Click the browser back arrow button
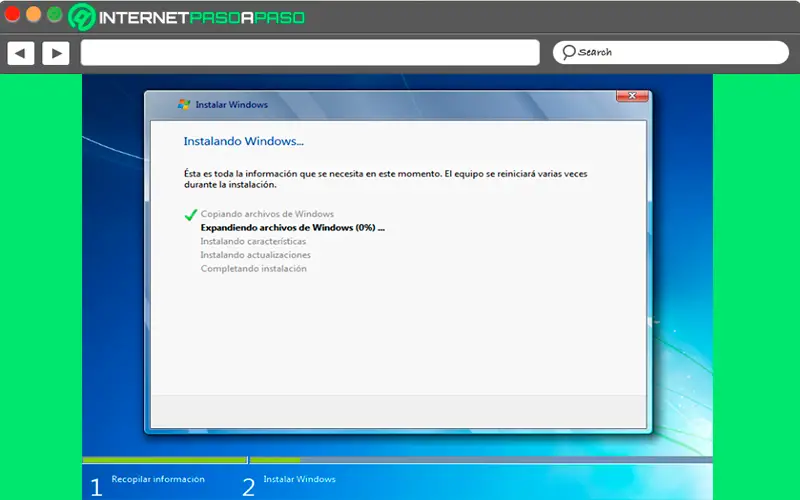 coord(20,53)
